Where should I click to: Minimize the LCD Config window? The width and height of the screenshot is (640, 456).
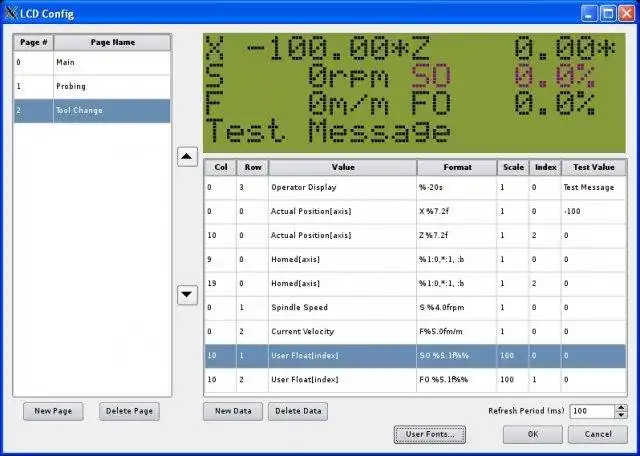coord(589,13)
